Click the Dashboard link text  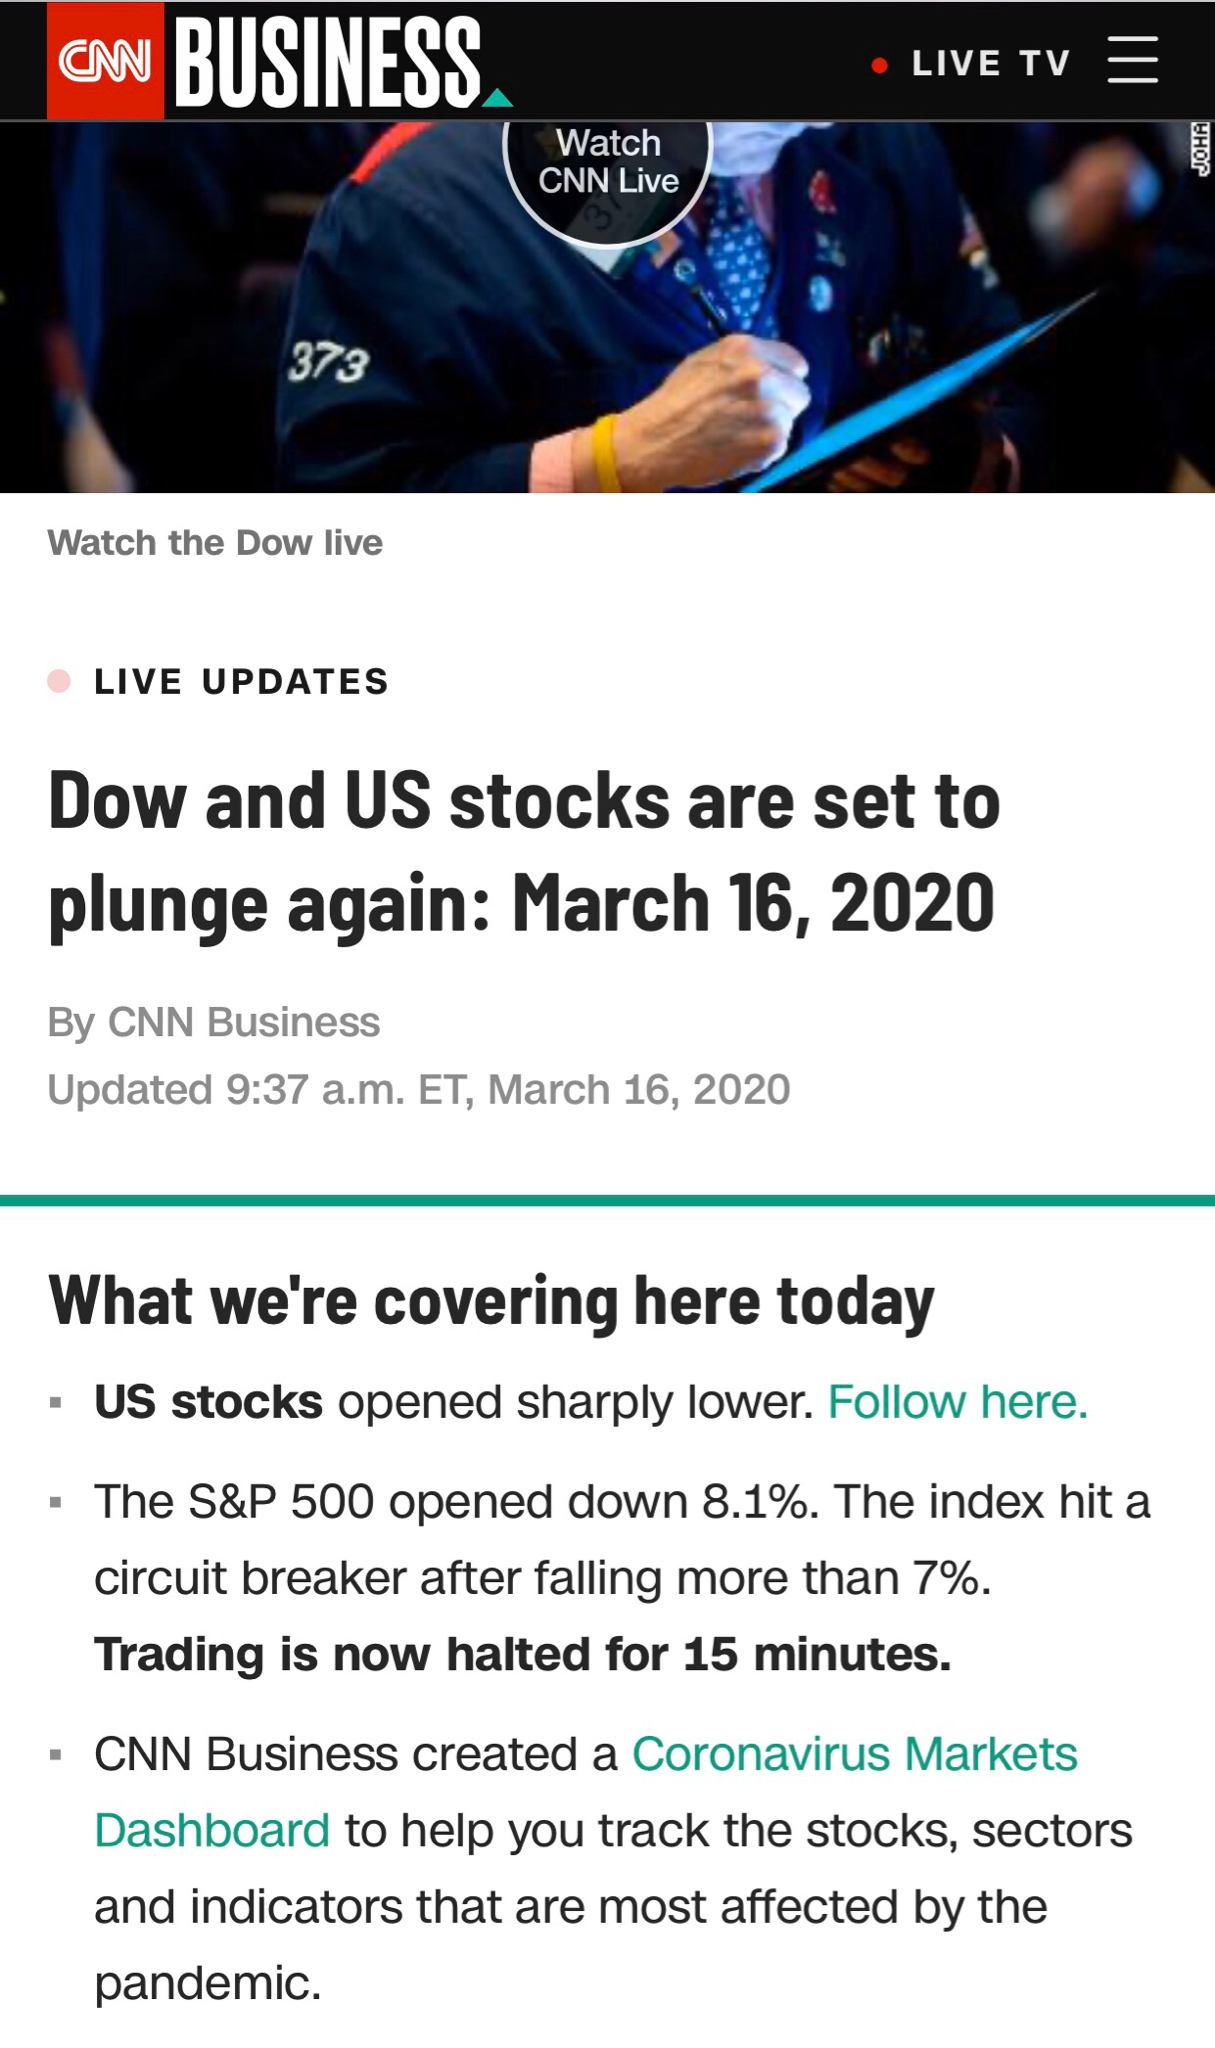(212, 1831)
